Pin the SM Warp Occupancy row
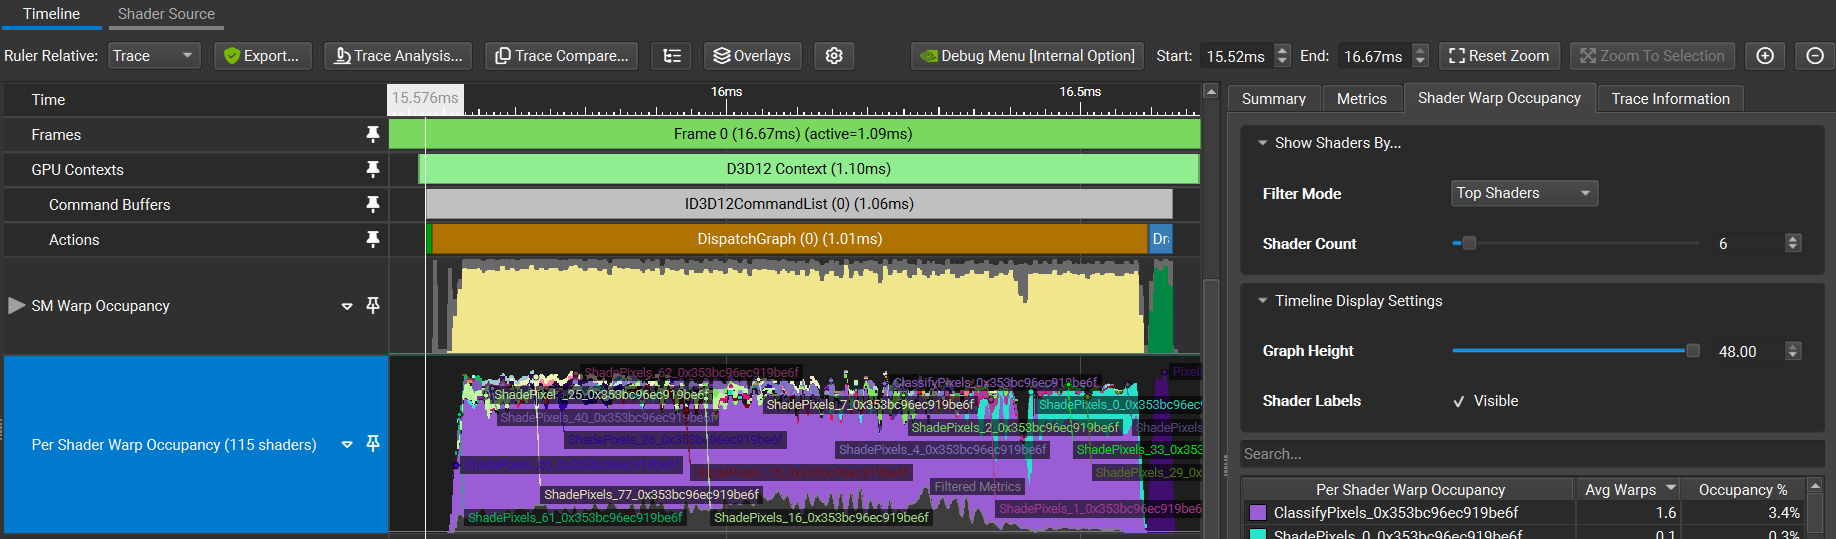The height and width of the screenshot is (539, 1836). 373,305
